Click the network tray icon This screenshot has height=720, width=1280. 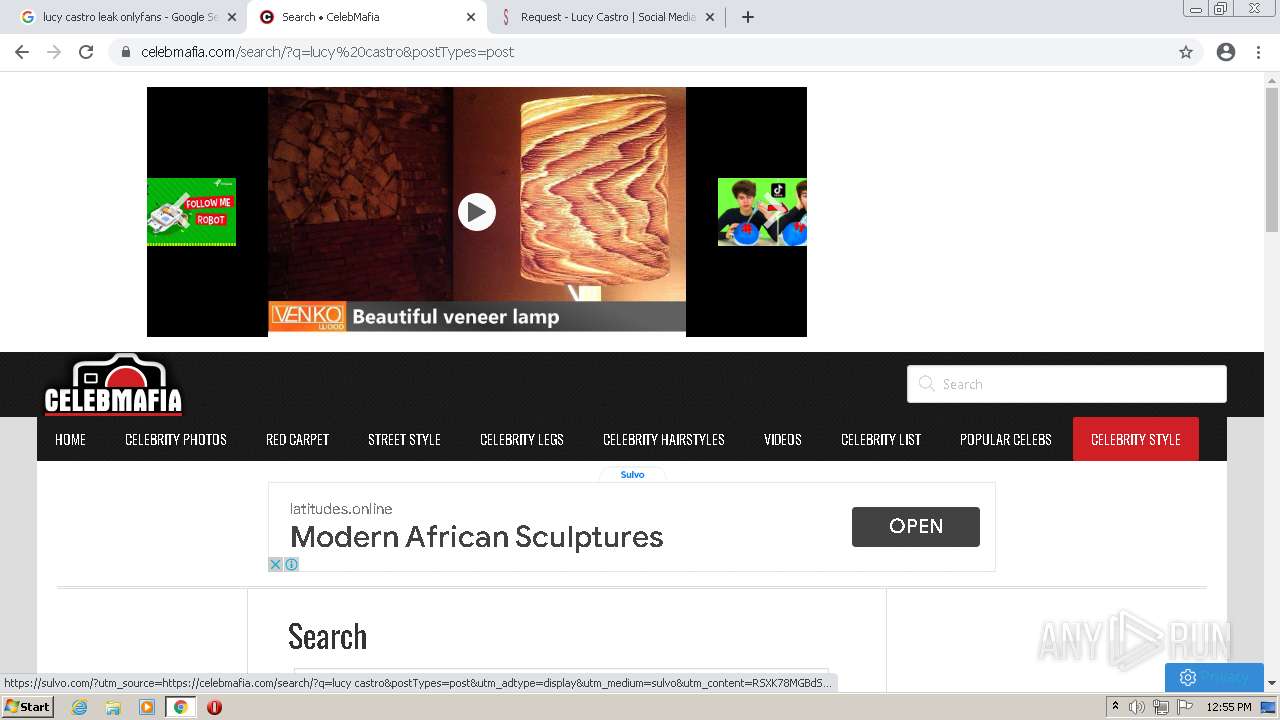[x=1160, y=707]
